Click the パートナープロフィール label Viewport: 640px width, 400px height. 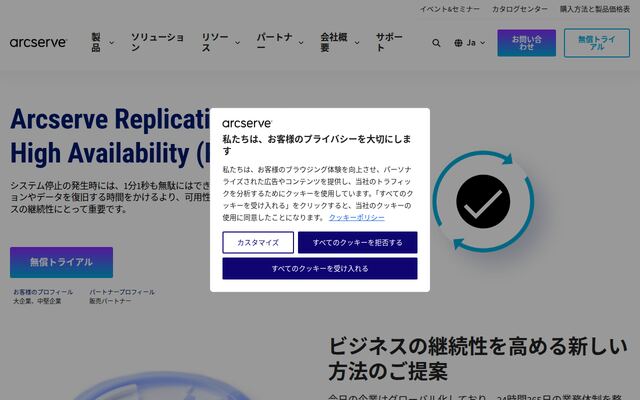(122, 292)
